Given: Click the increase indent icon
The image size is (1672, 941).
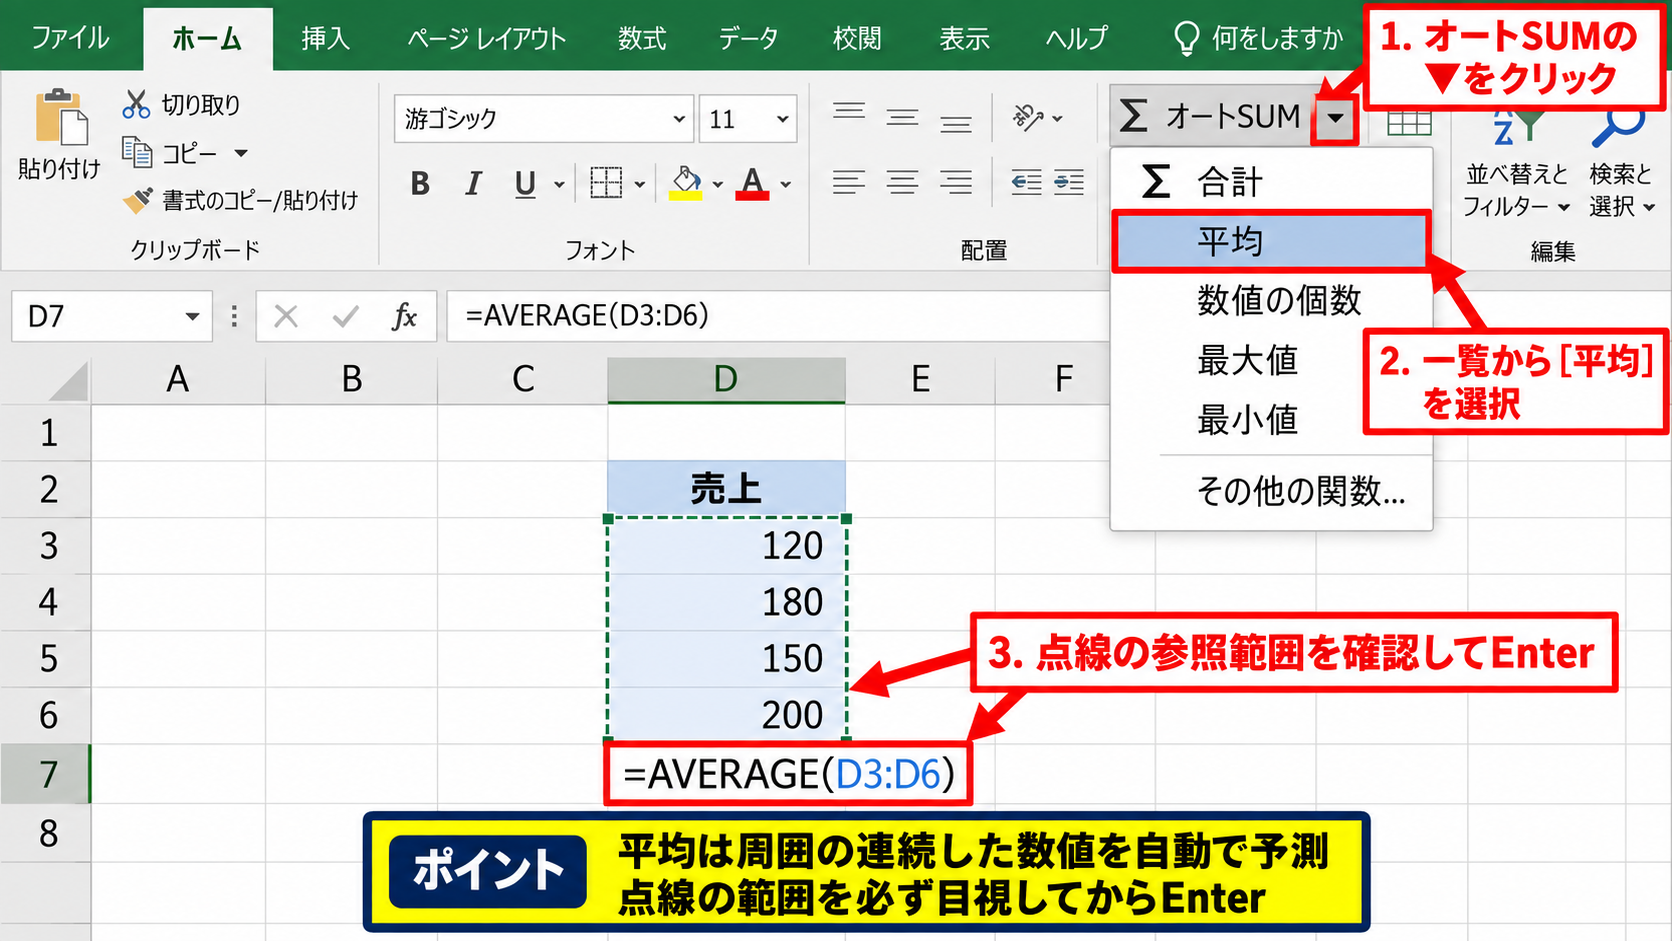Looking at the screenshot, I should (1069, 183).
